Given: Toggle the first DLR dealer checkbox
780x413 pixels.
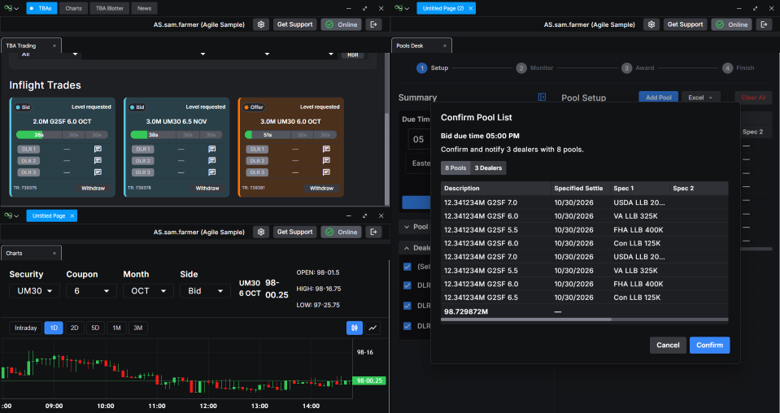Looking at the screenshot, I should click(407, 286).
